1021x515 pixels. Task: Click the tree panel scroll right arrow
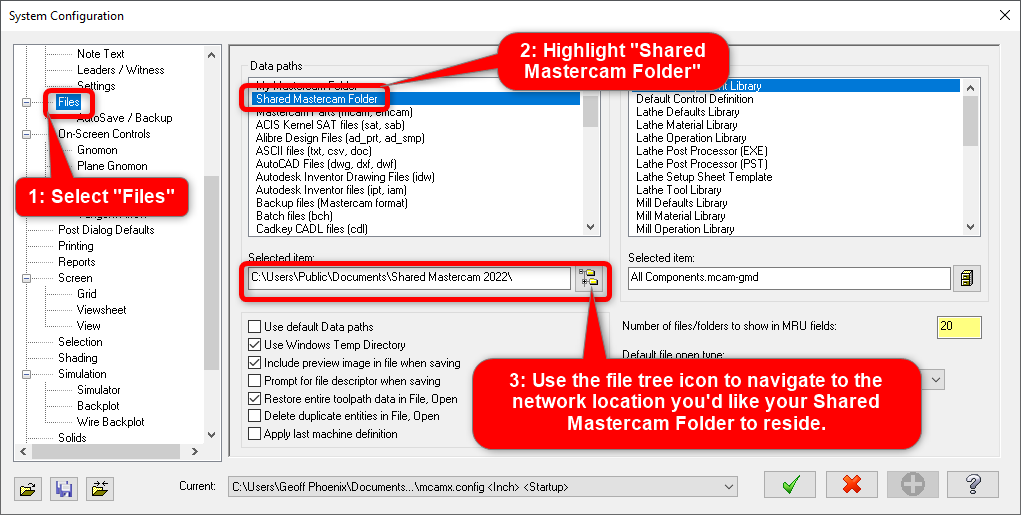pos(195,451)
